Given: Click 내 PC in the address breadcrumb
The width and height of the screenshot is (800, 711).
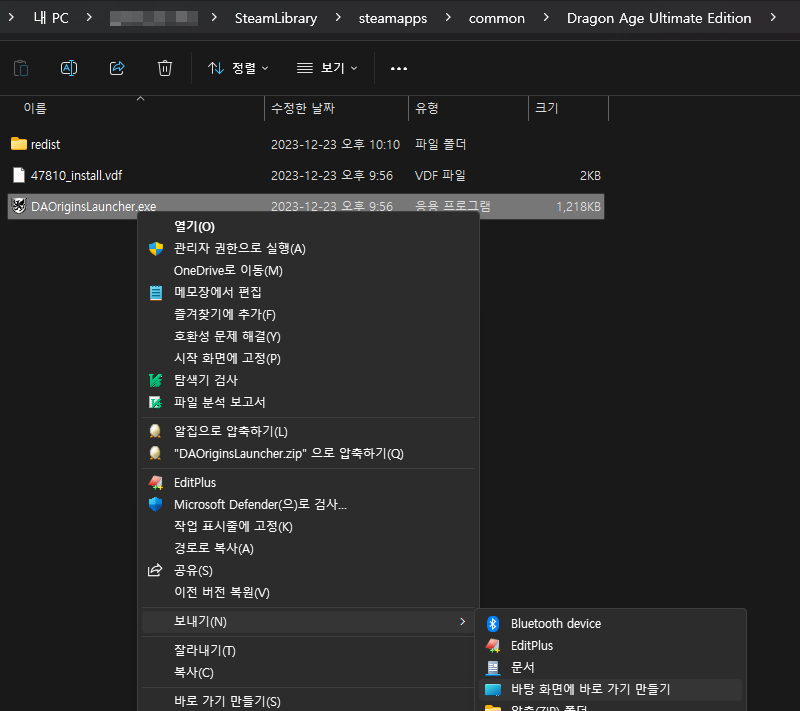Looking at the screenshot, I should (x=51, y=18).
